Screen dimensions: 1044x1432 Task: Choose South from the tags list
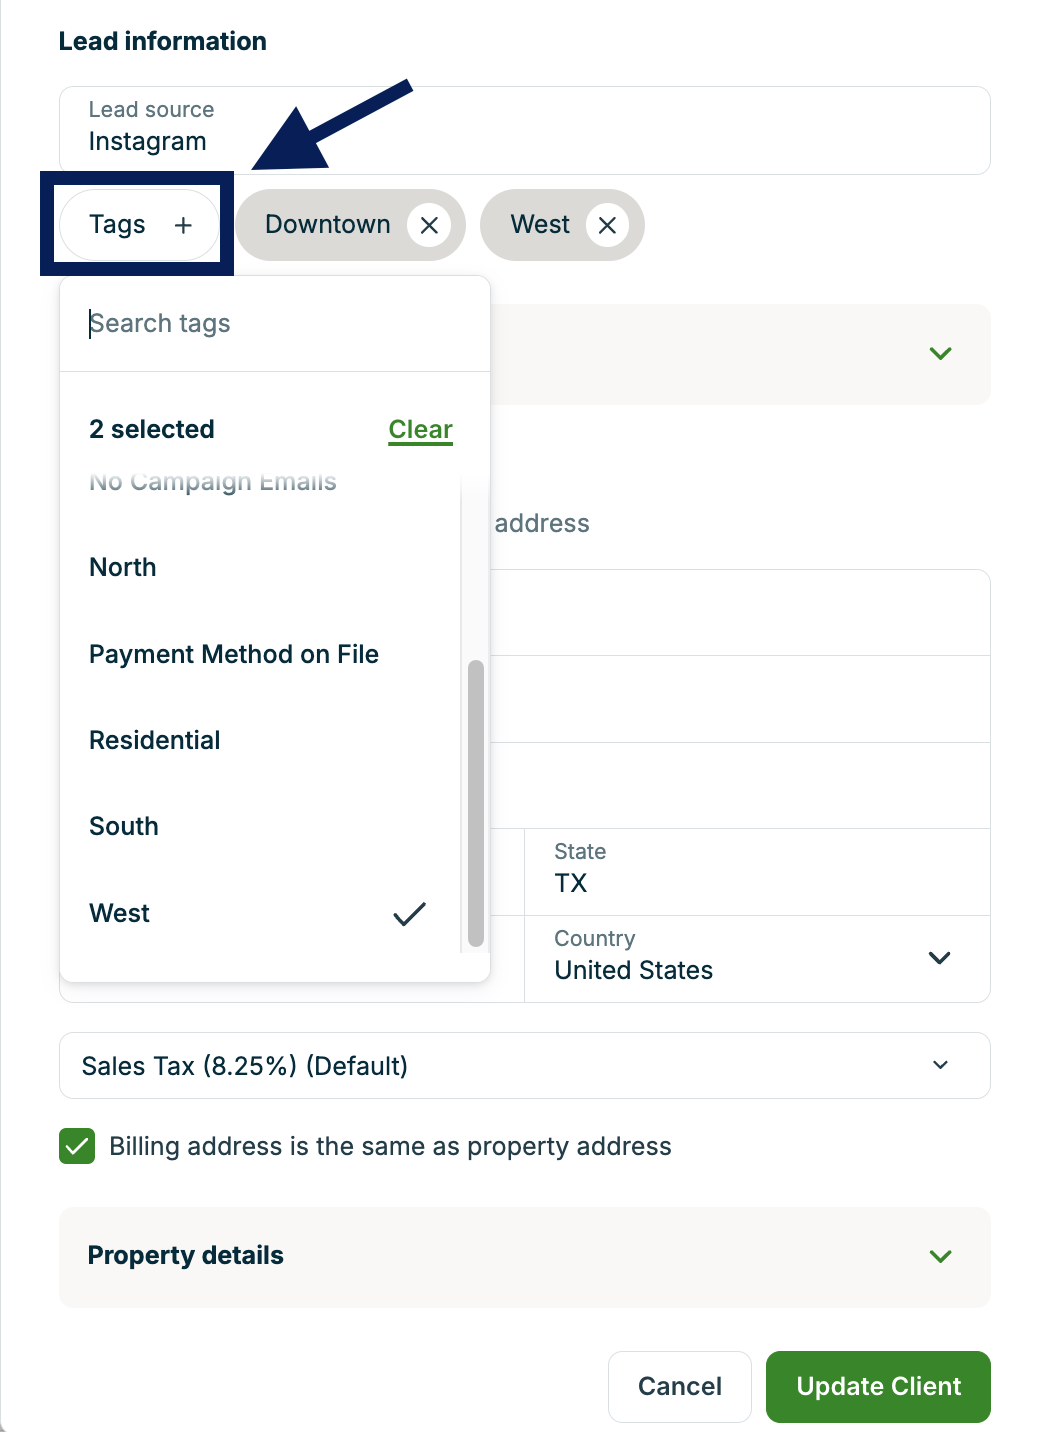point(123,826)
